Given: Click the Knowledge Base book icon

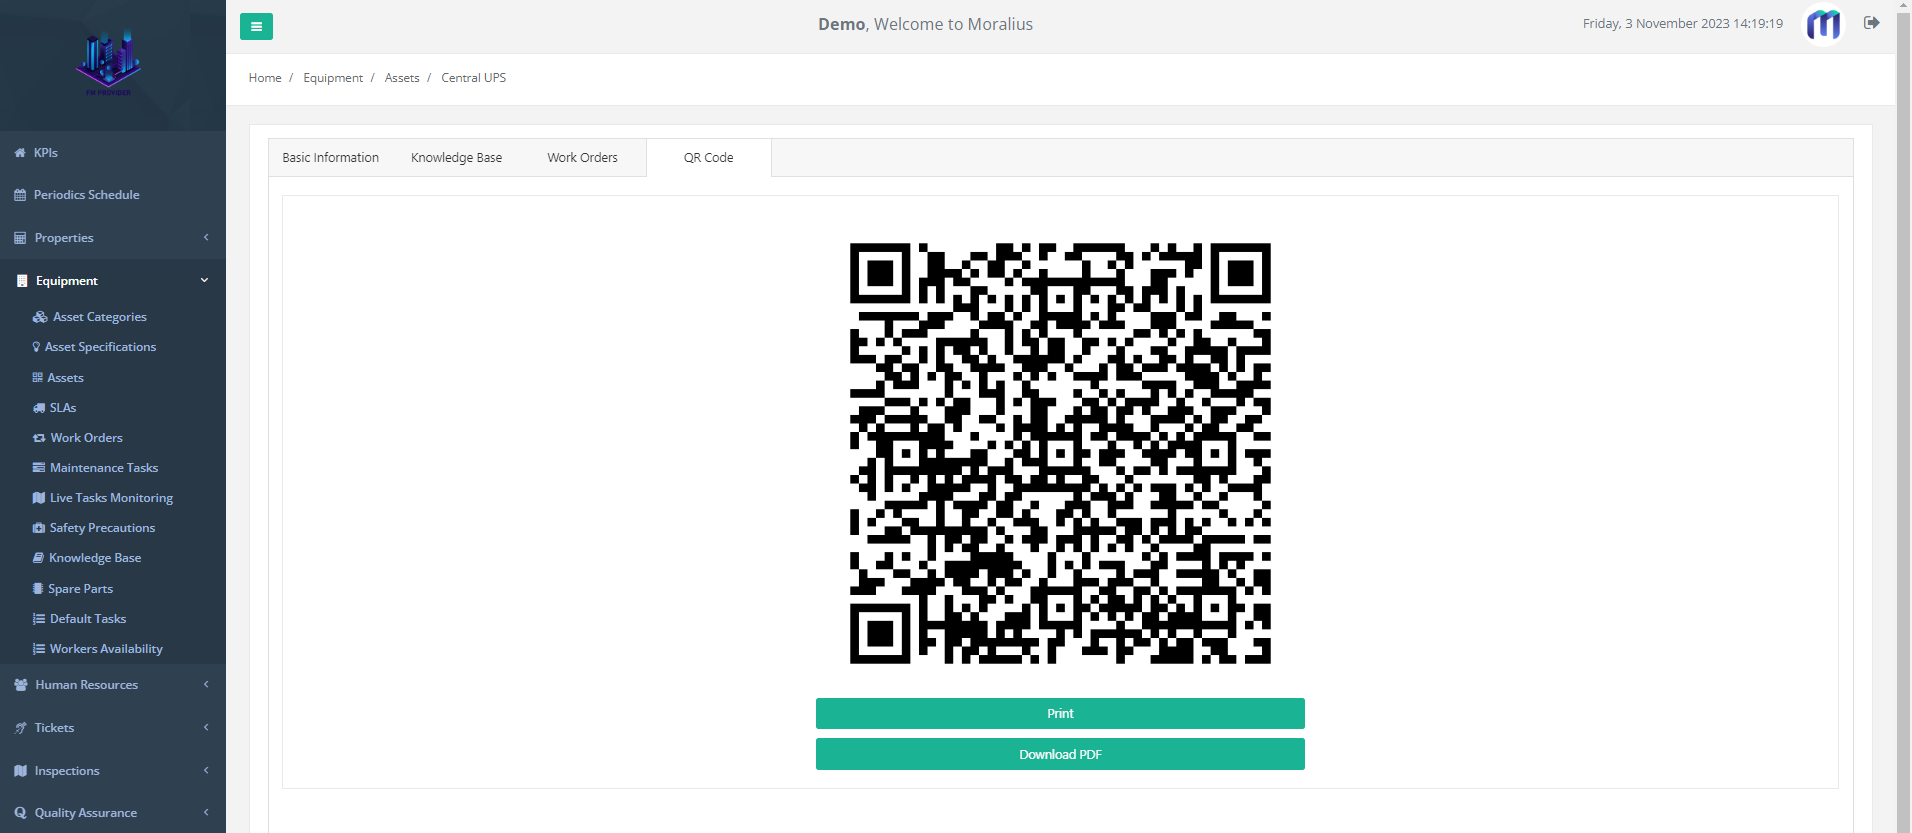Looking at the screenshot, I should tap(38, 558).
